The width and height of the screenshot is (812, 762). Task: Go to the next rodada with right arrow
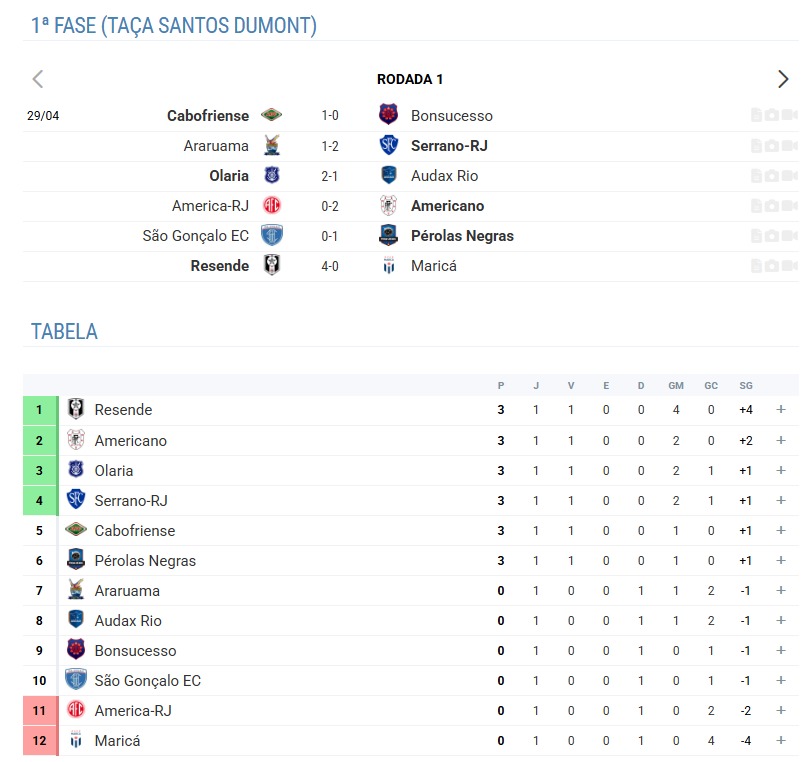point(783,79)
